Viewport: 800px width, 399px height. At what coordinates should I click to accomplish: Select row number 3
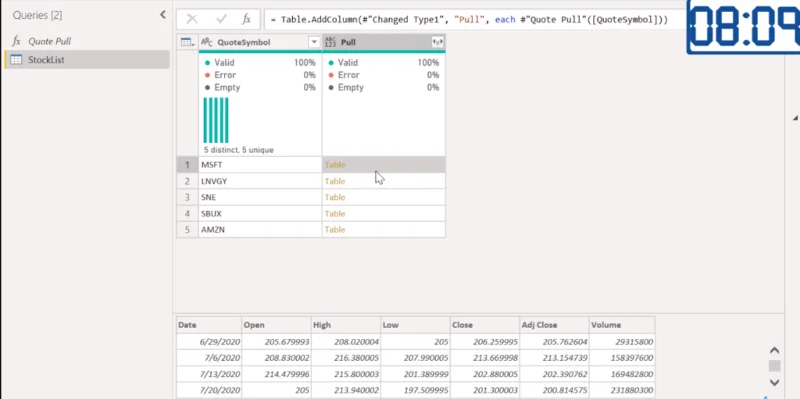(x=187, y=197)
